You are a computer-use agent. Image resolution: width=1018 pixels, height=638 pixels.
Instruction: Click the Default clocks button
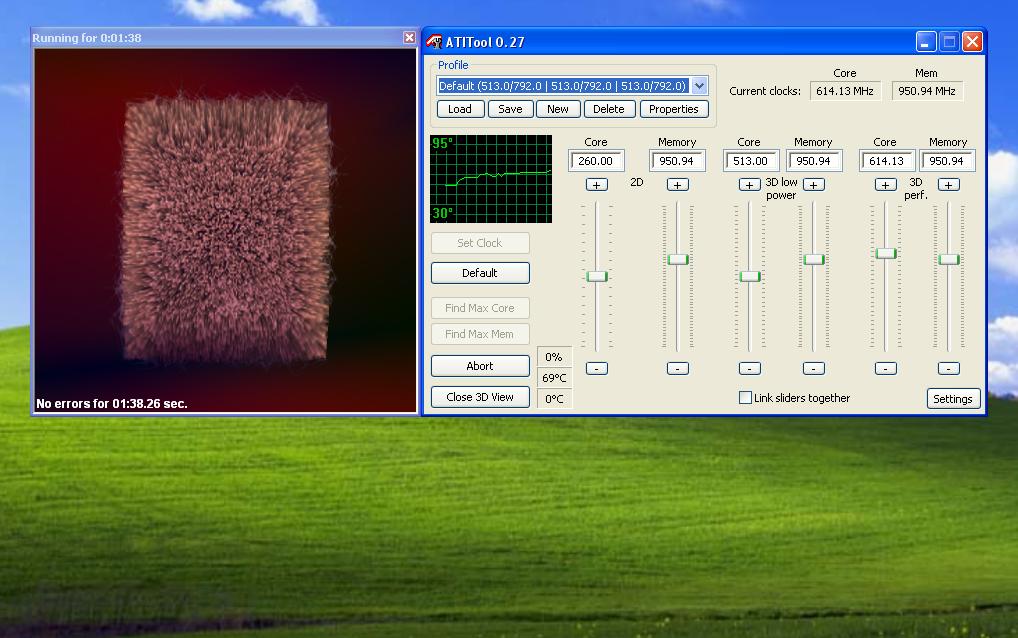tap(480, 273)
